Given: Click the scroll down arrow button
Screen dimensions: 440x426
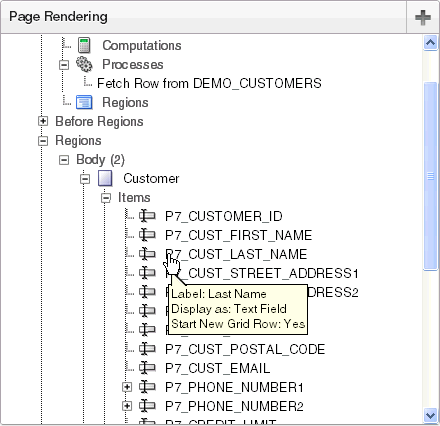Looking at the screenshot, I should click(x=430, y=415).
